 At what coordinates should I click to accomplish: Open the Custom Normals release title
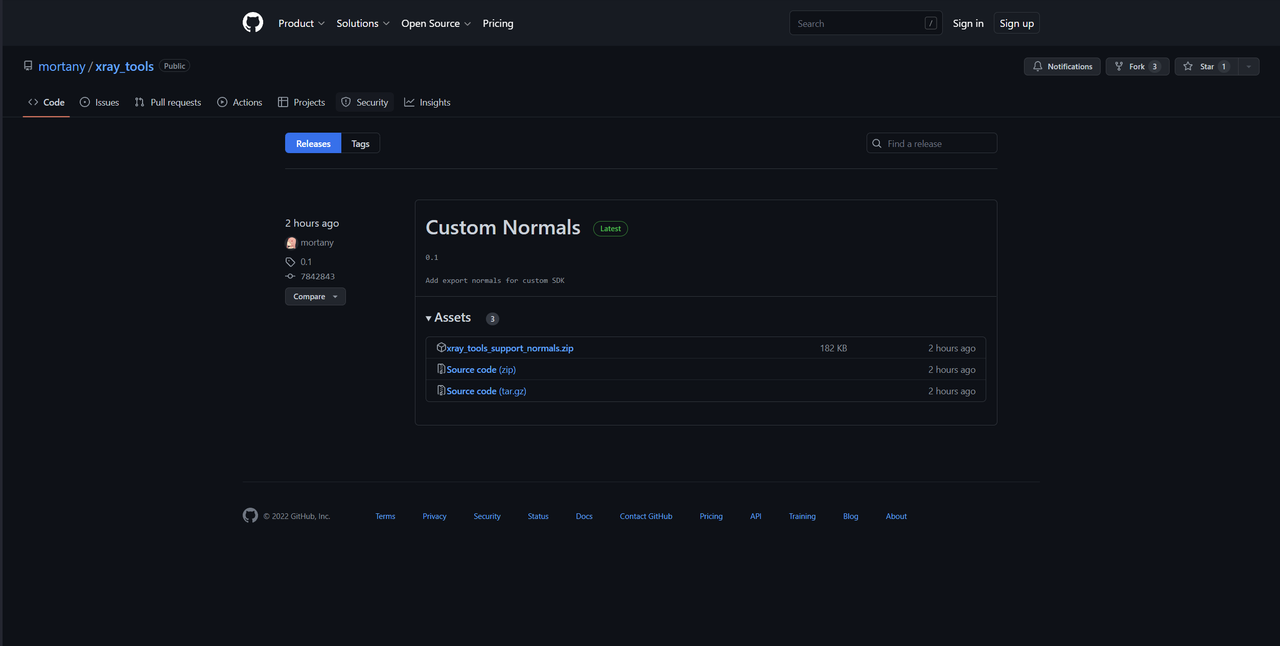(x=503, y=227)
